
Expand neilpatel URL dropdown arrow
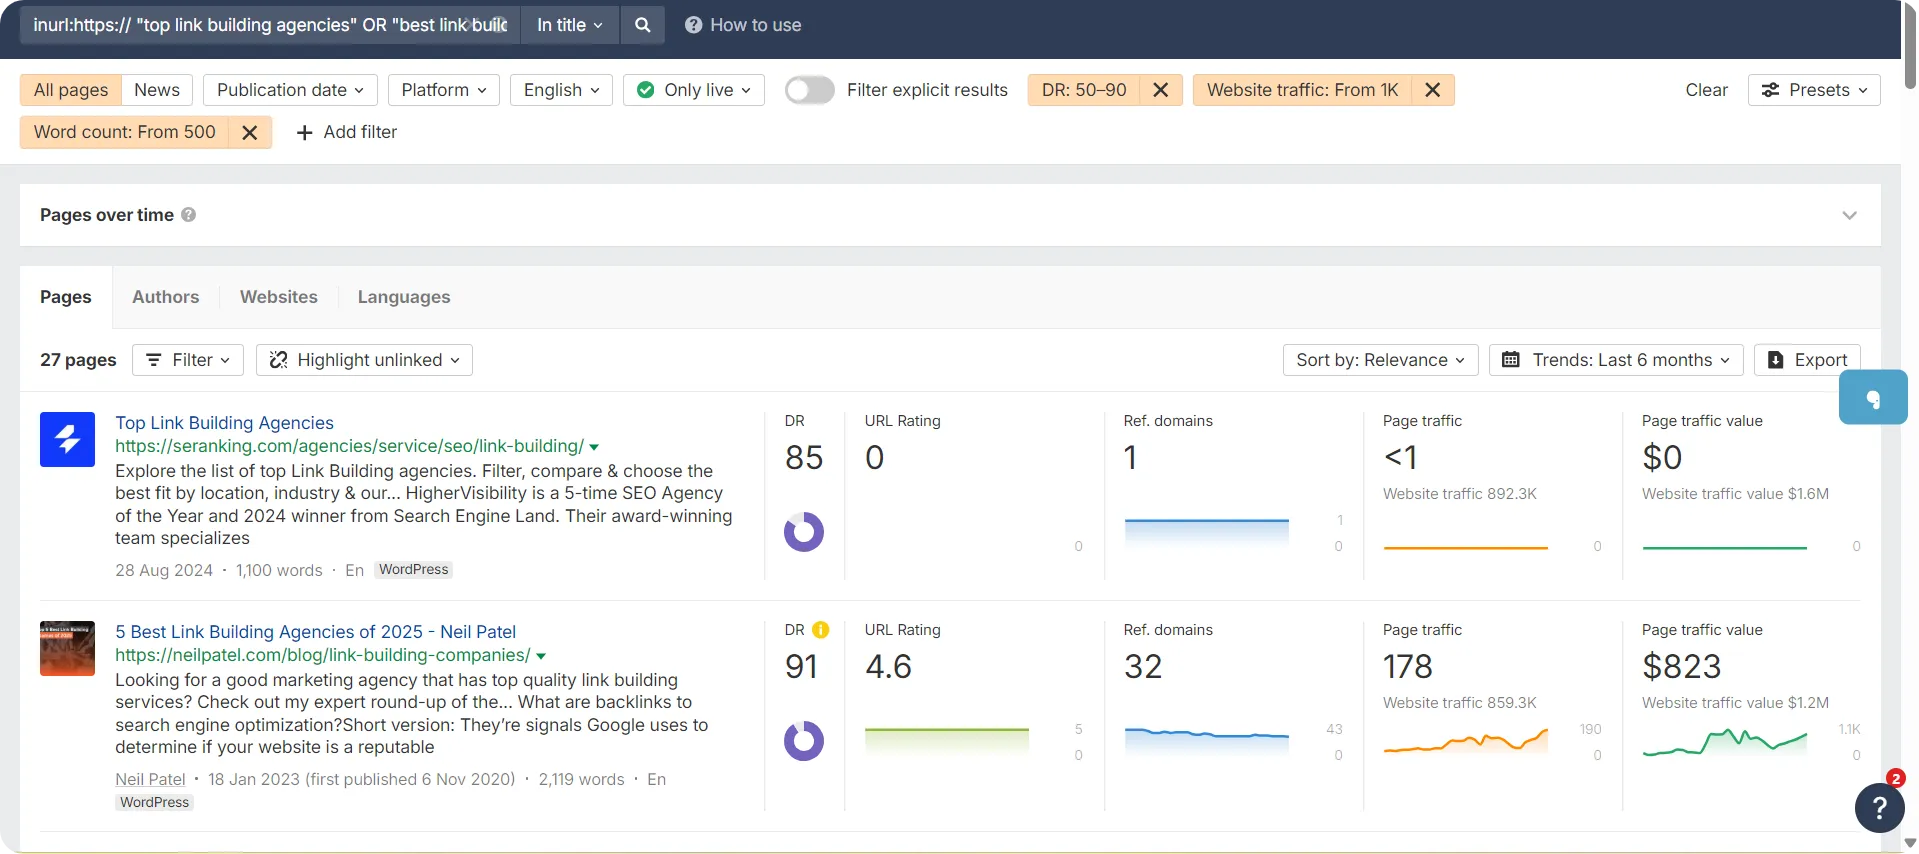pyautogui.click(x=541, y=656)
